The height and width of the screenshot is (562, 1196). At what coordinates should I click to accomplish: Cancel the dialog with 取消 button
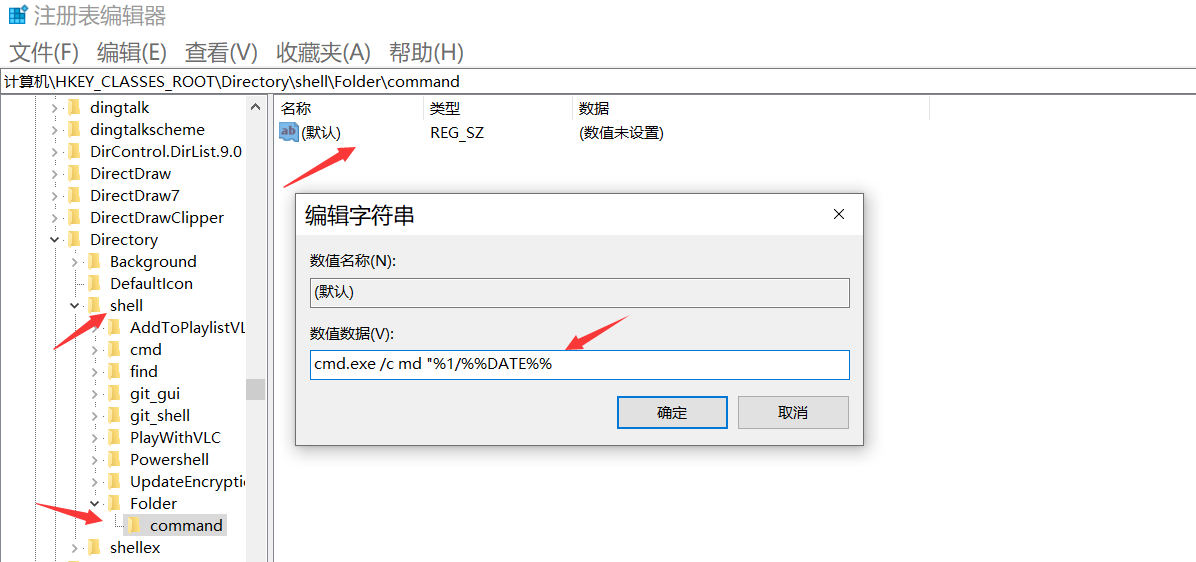click(x=793, y=413)
